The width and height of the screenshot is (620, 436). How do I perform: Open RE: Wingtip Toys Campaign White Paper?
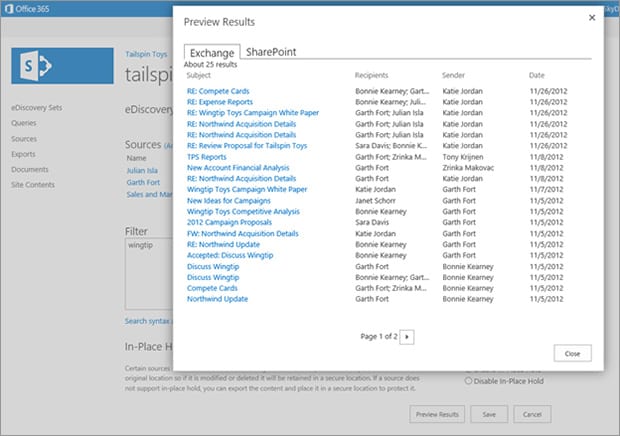[253, 113]
